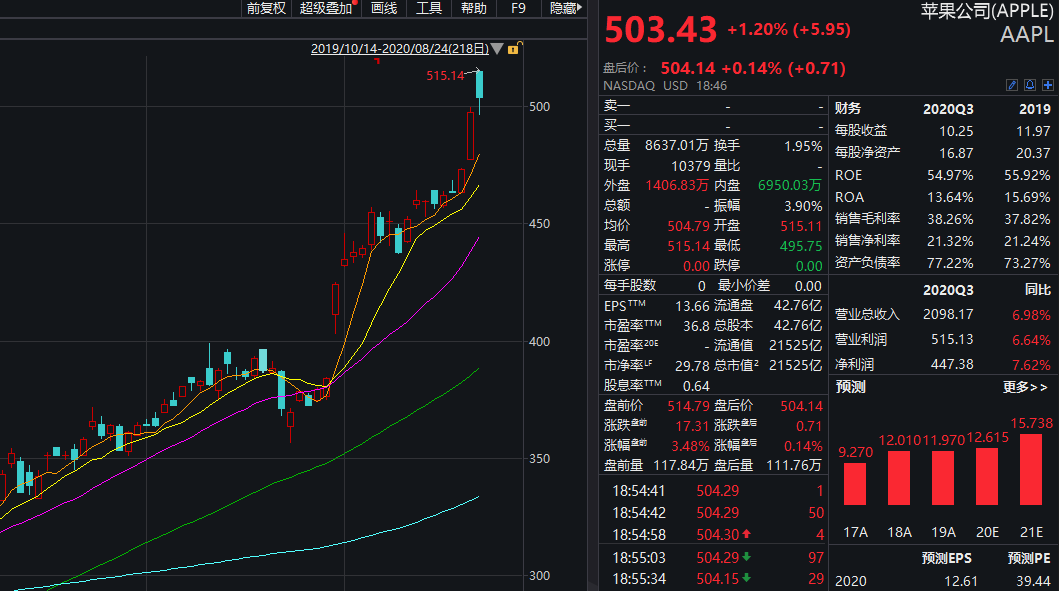1059x591 pixels.
Task: Add AAPL to watchlist with the plus icon
Action: (x=1048, y=85)
